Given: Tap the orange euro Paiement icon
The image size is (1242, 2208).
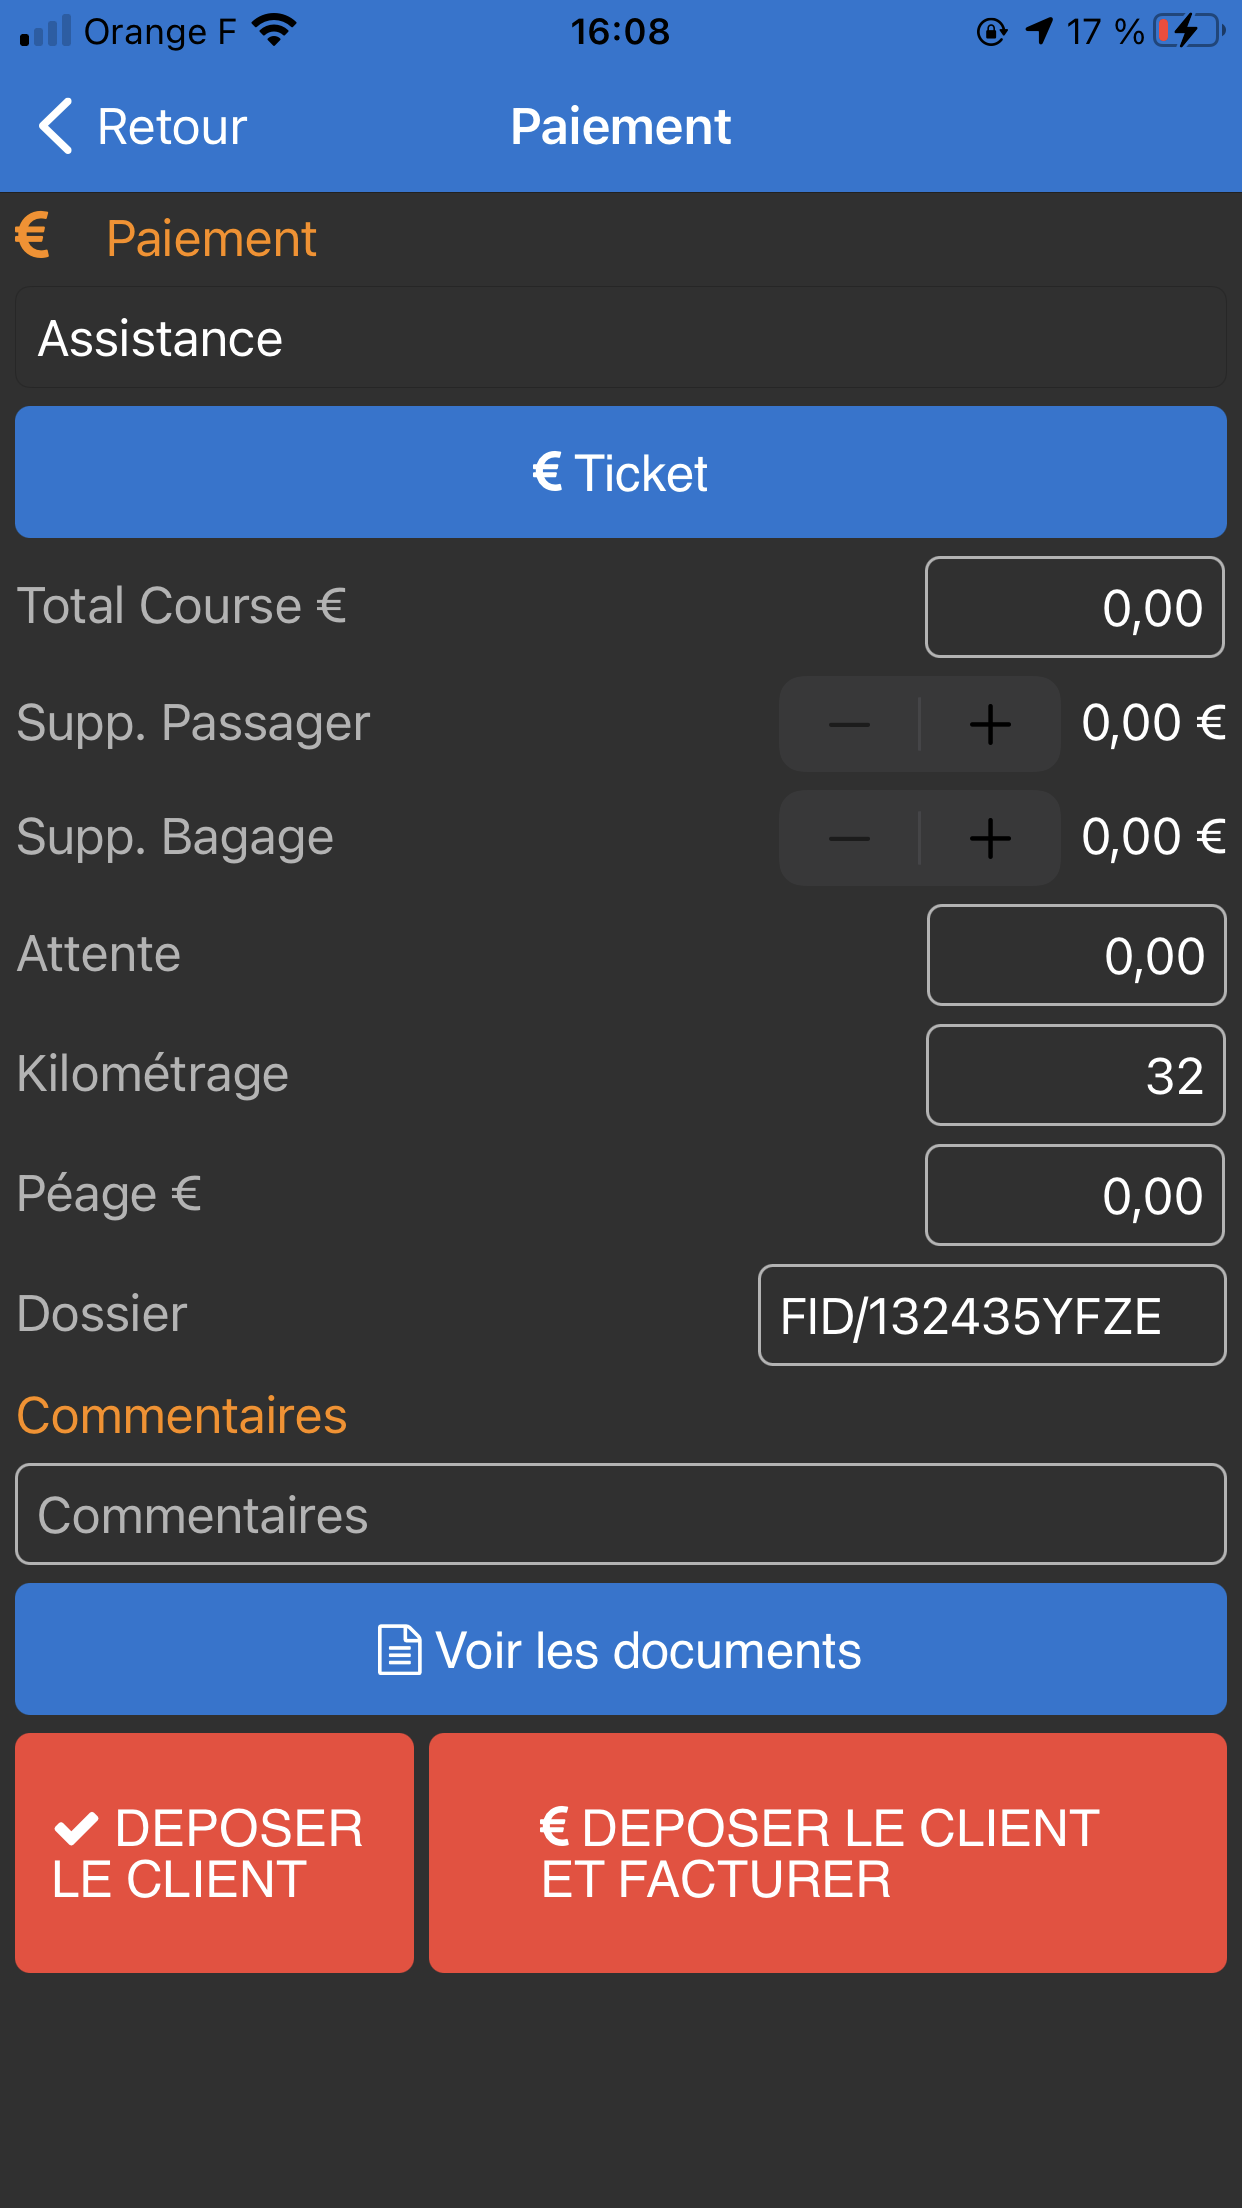Looking at the screenshot, I should pyautogui.click(x=33, y=236).
